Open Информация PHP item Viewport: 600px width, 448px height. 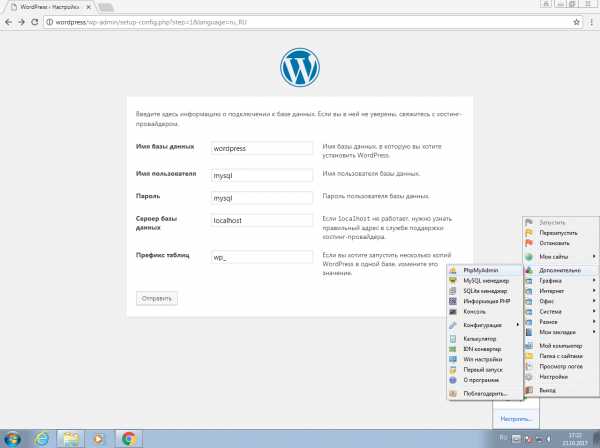point(485,301)
